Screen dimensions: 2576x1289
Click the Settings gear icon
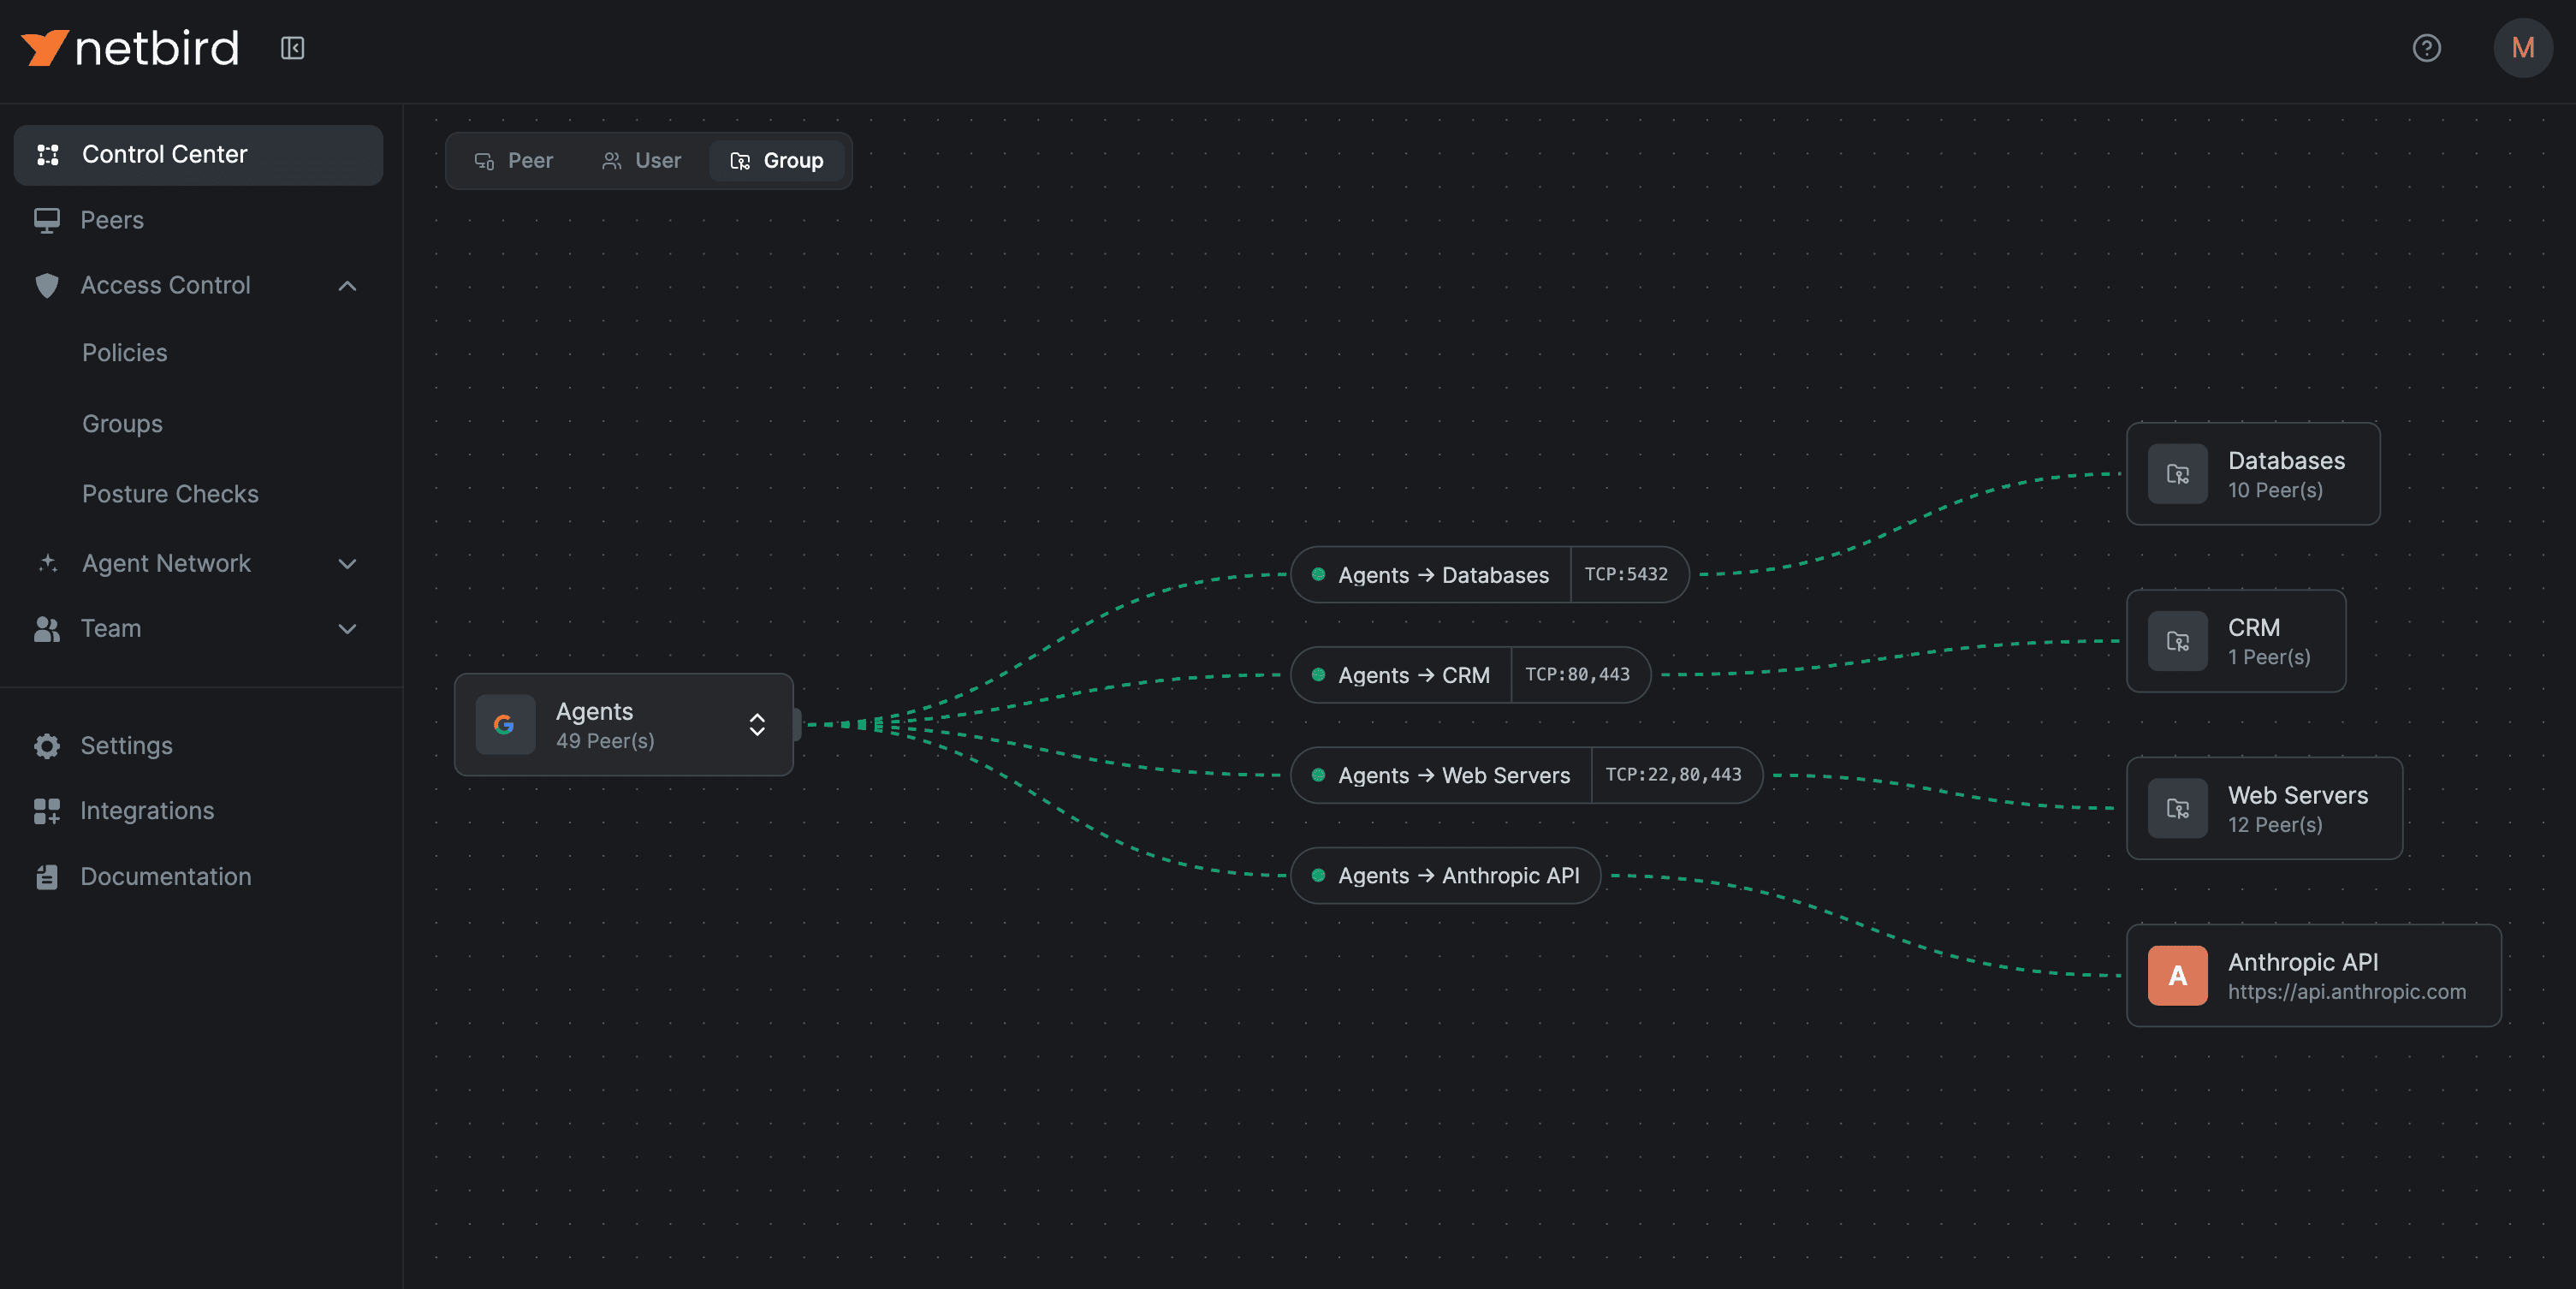pyautogui.click(x=46, y=746)
